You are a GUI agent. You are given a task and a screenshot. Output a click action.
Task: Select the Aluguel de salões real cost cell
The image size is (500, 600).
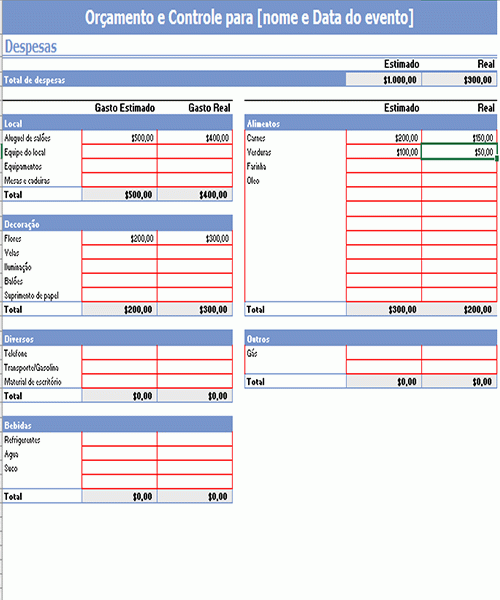coord(195,137)
